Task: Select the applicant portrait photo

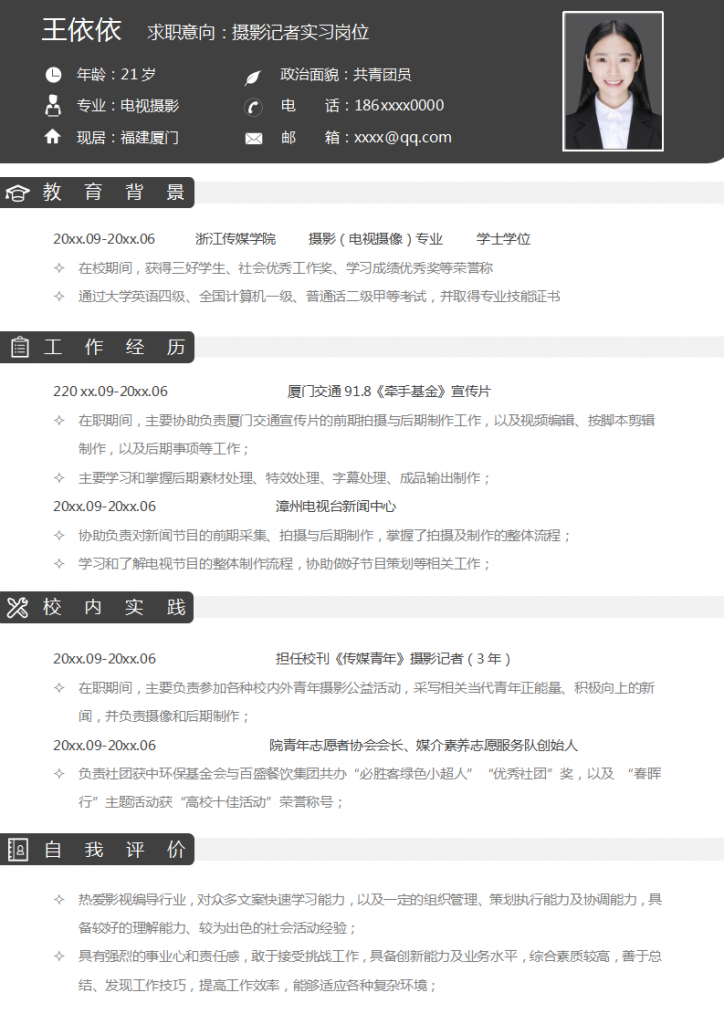Action: 612,81
